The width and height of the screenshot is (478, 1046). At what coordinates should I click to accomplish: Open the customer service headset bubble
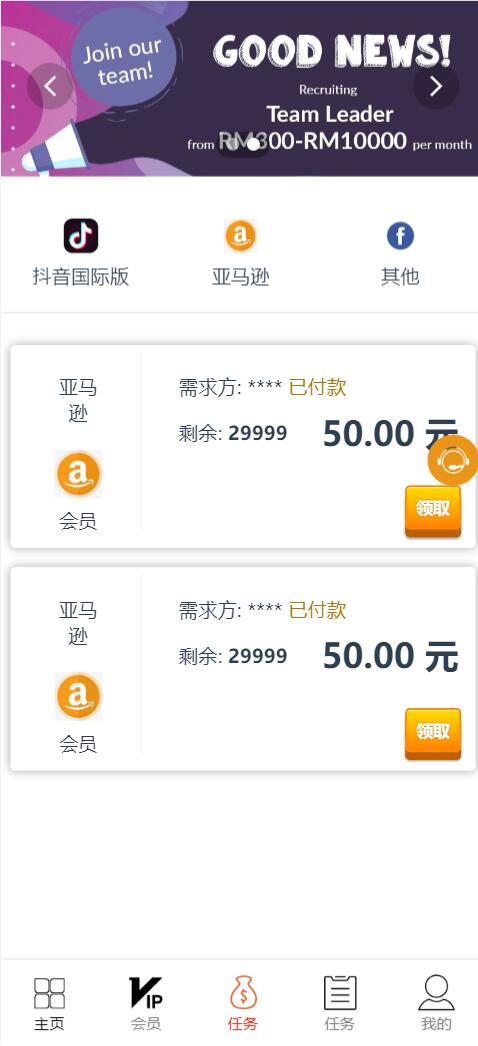point(452,460)
